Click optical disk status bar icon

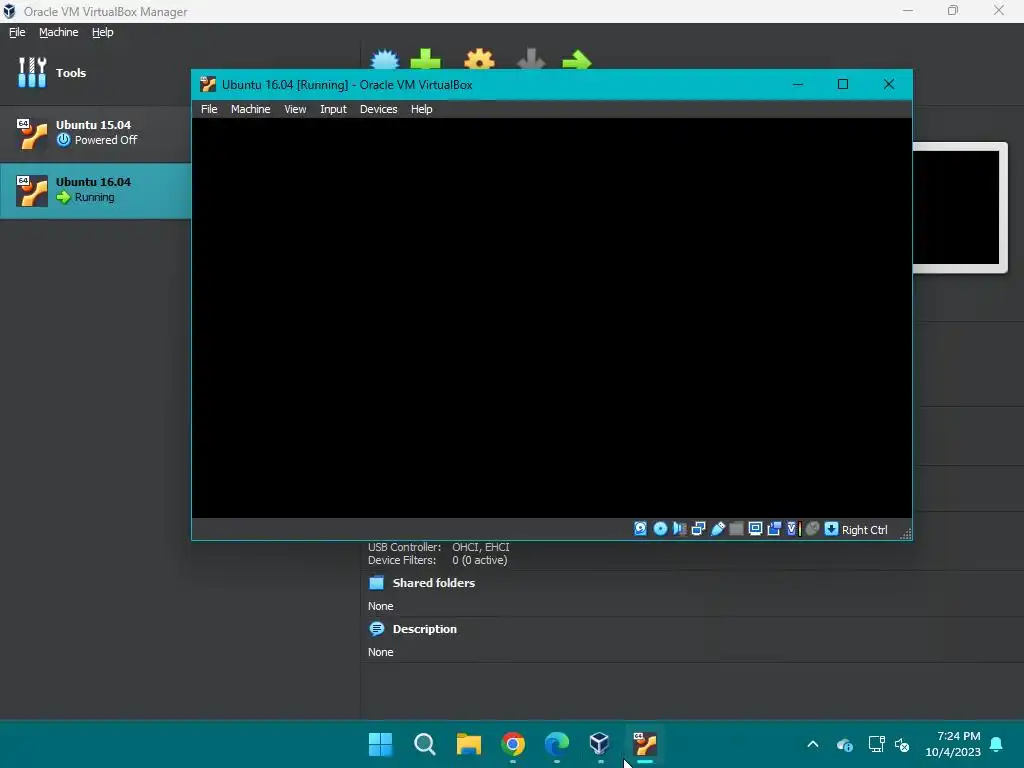click(660, 529)
